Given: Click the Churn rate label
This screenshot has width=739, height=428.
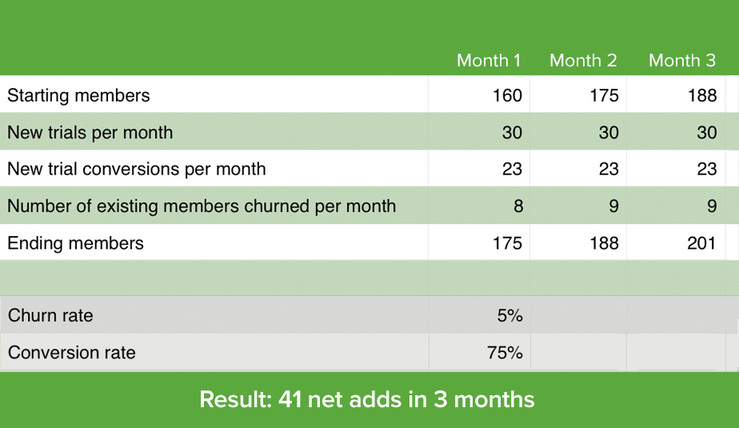Looking at the screenshot, I should (50, 316).
